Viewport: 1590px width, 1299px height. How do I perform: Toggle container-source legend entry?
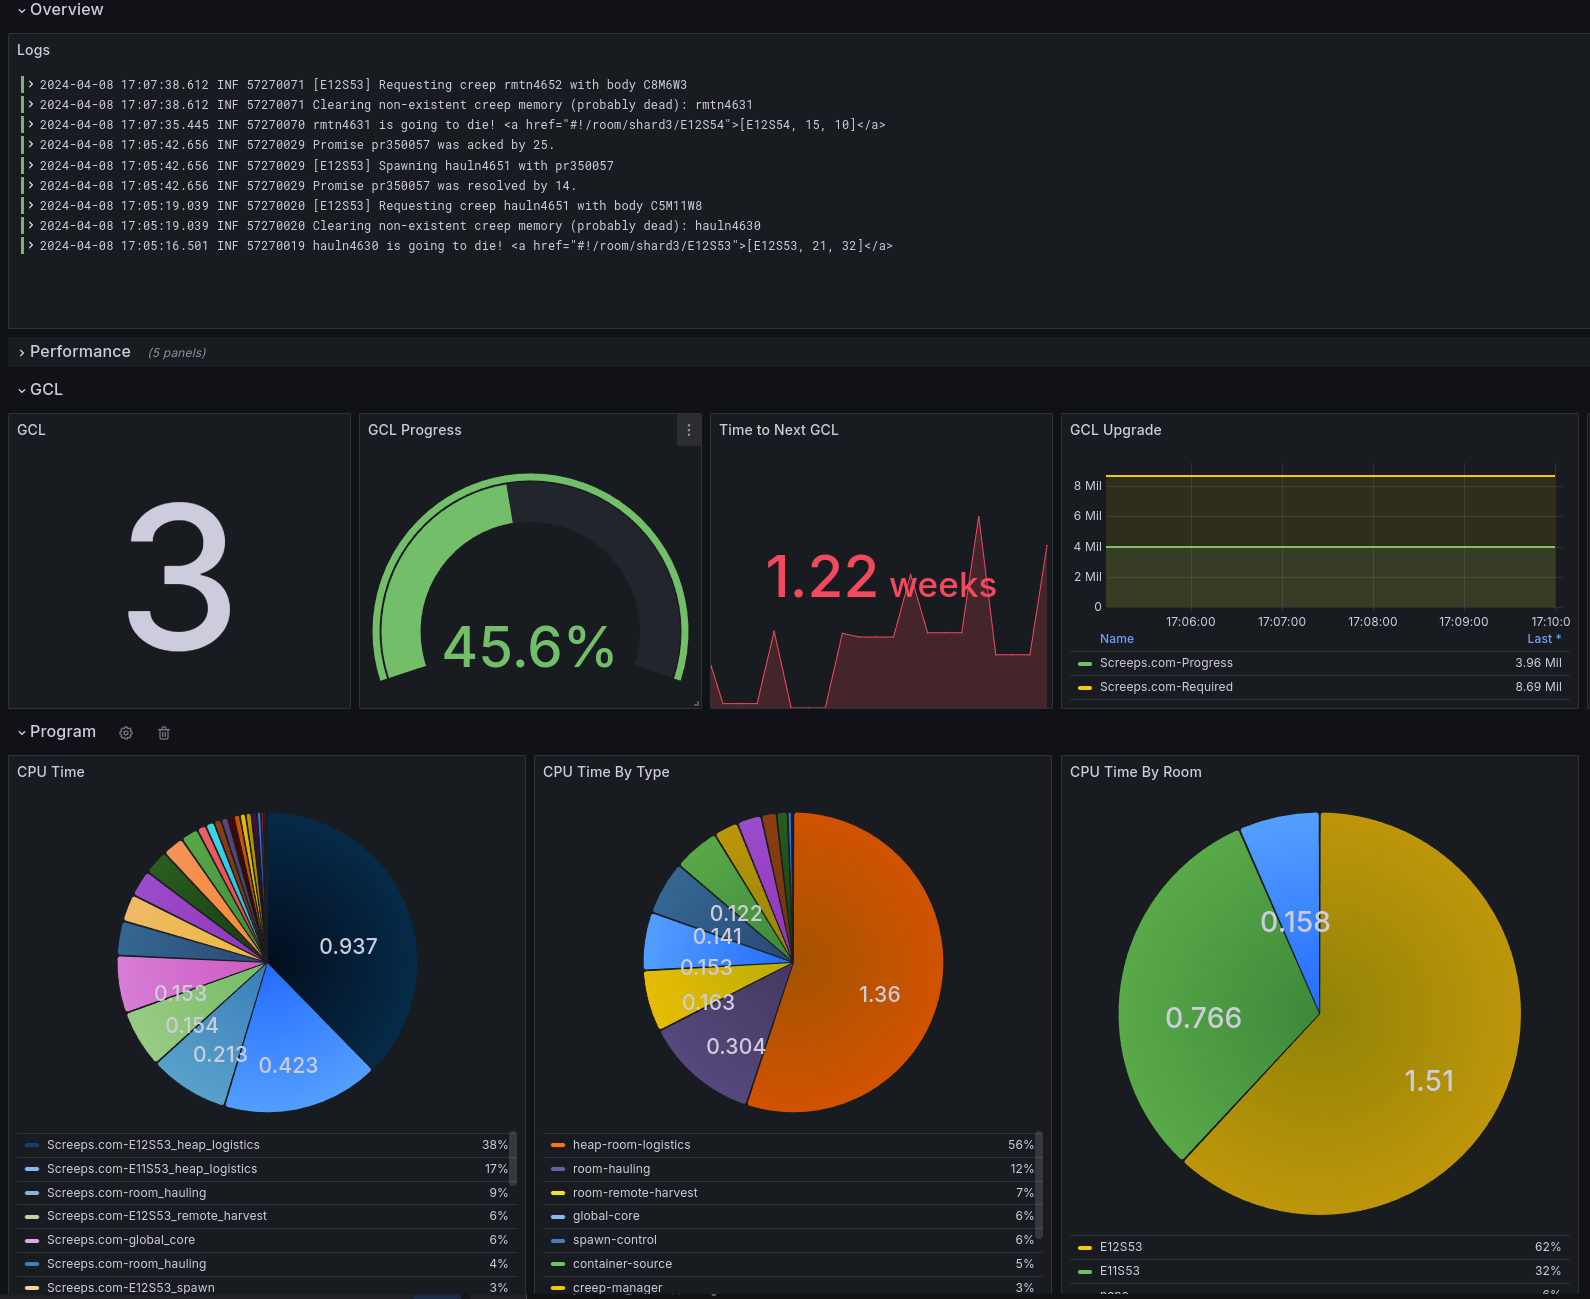622,1264
